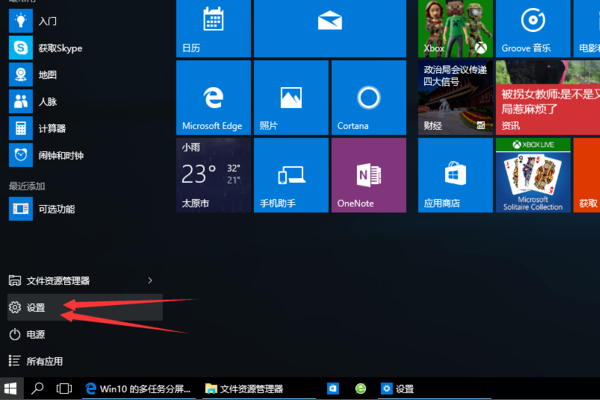The image size is (600, 400).
Task: Open the 应用商店 (Store) tile
Action: [x=455, y=175]
